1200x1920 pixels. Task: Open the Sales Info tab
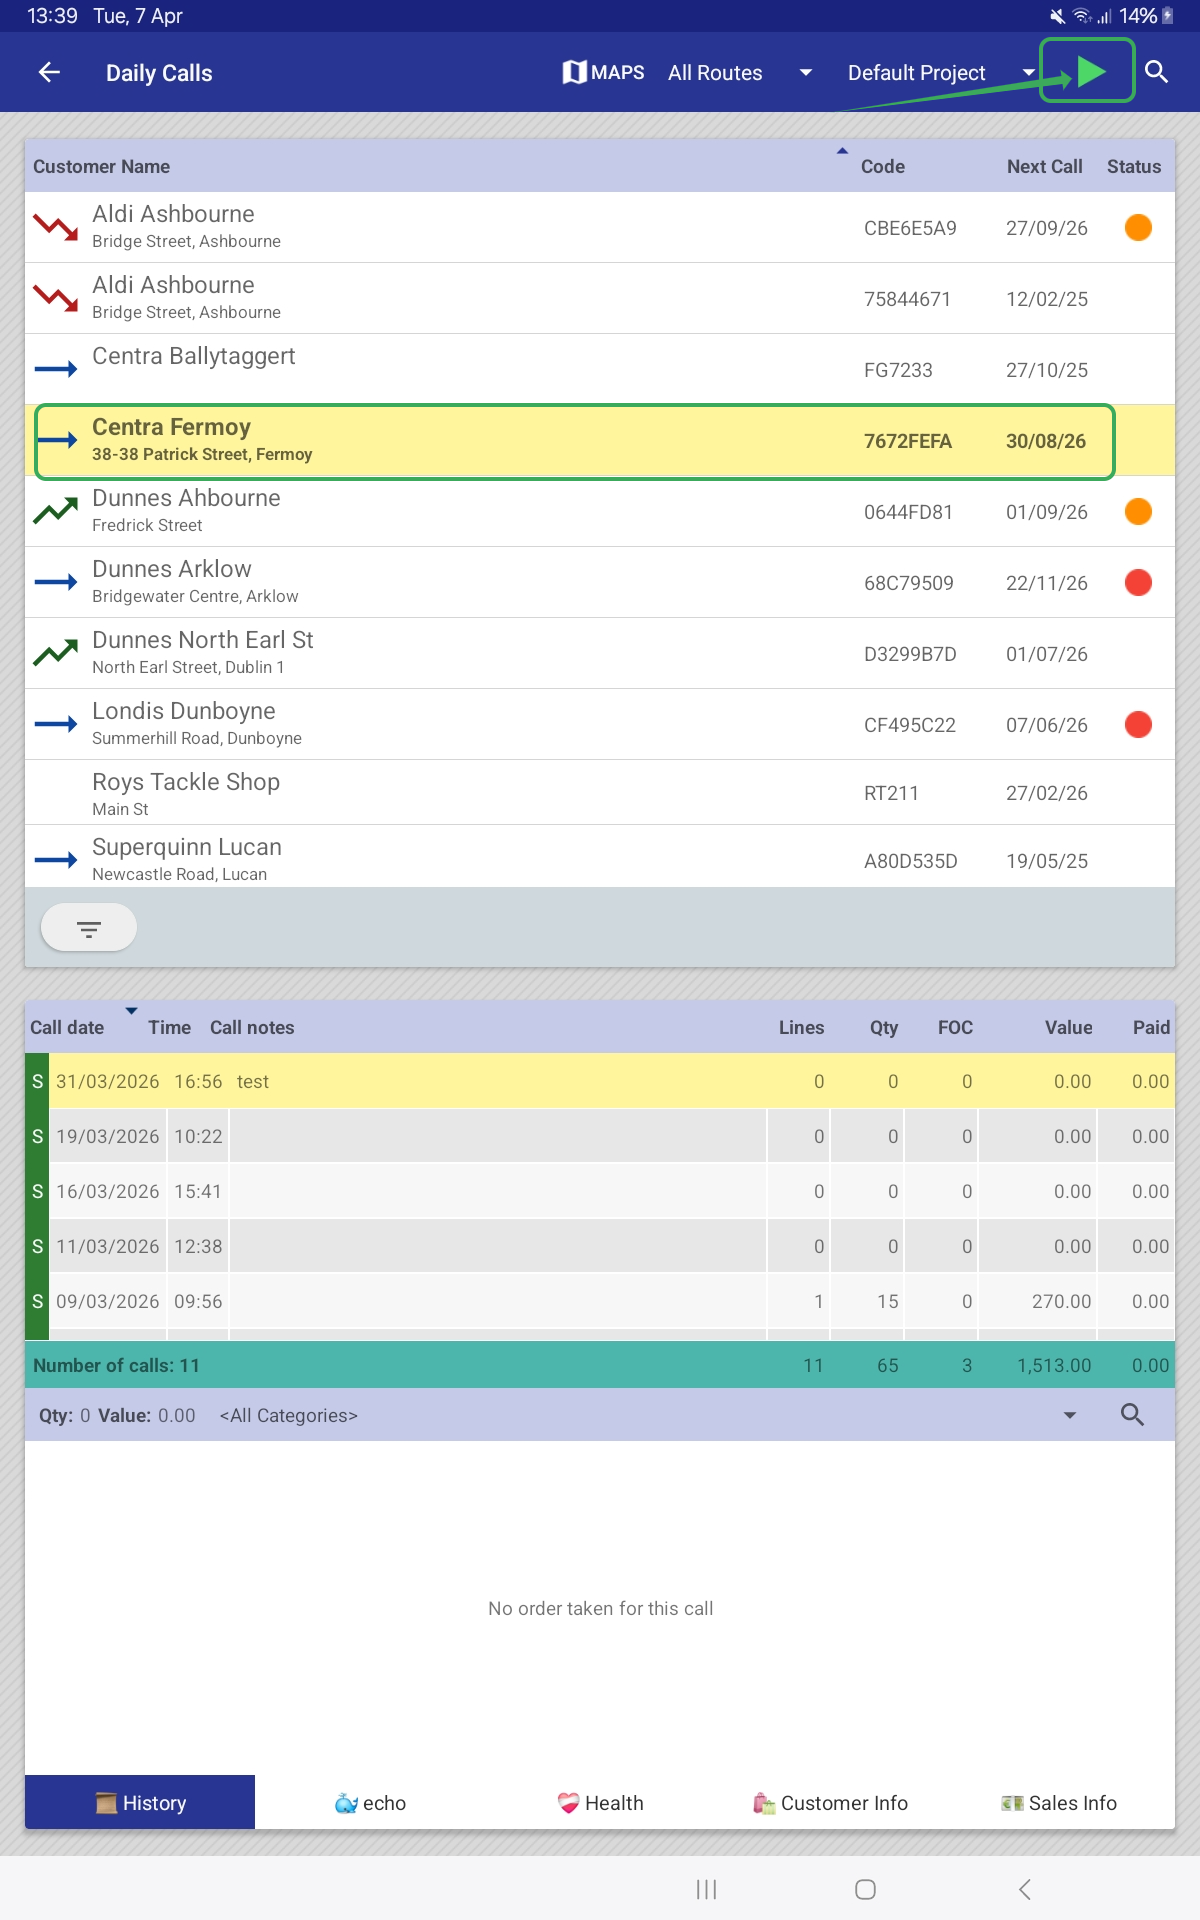[1060, 1802]
